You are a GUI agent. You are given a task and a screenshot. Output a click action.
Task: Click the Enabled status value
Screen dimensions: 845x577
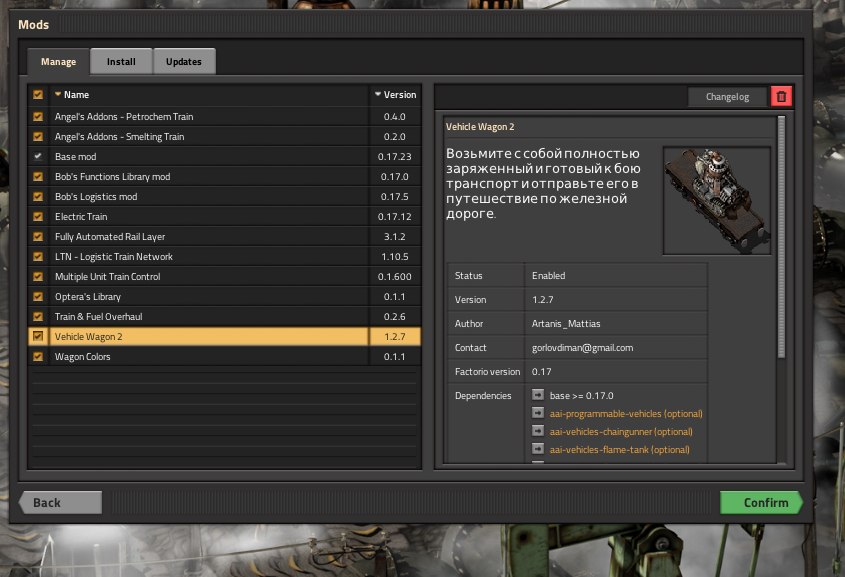(549, 275)
